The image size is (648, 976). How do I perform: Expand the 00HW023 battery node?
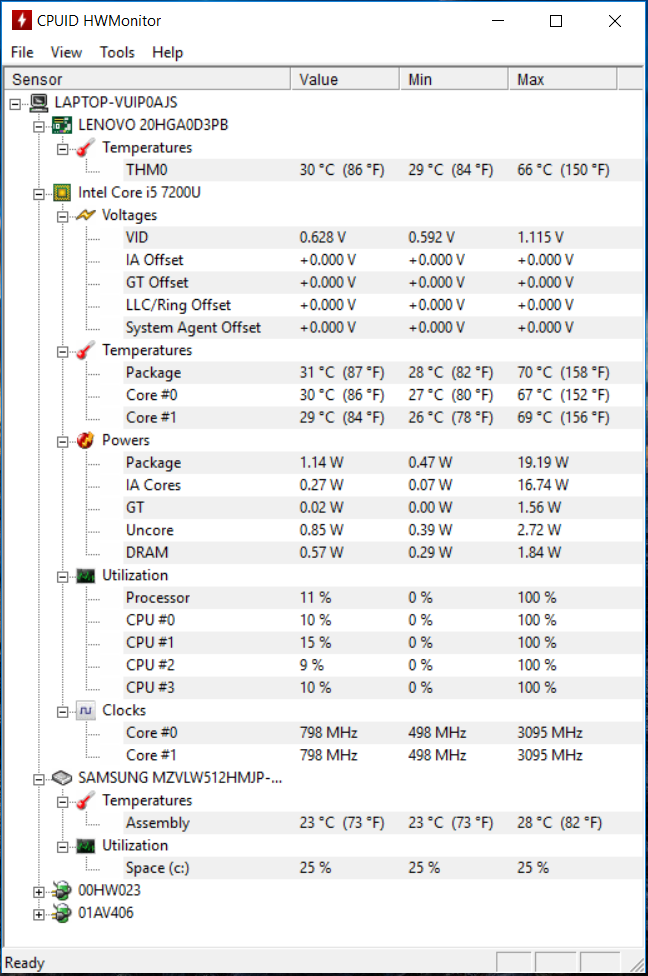click(x=39, y=892)
